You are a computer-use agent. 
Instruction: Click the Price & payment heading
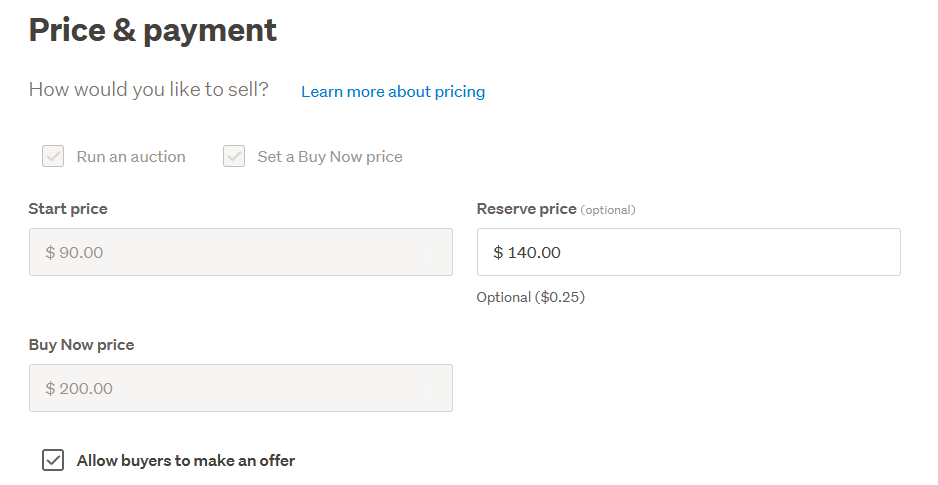click(153, 30)
